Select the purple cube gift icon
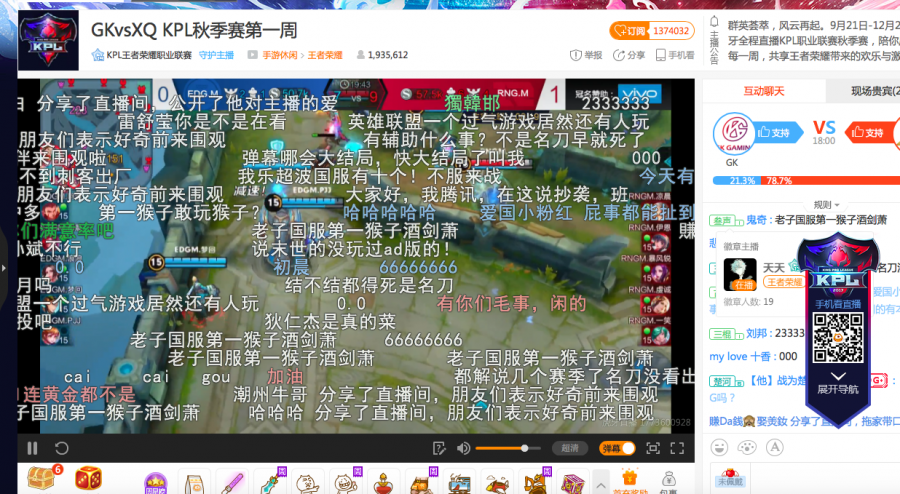This screenshot has height=494, width=900. point(572,483)
